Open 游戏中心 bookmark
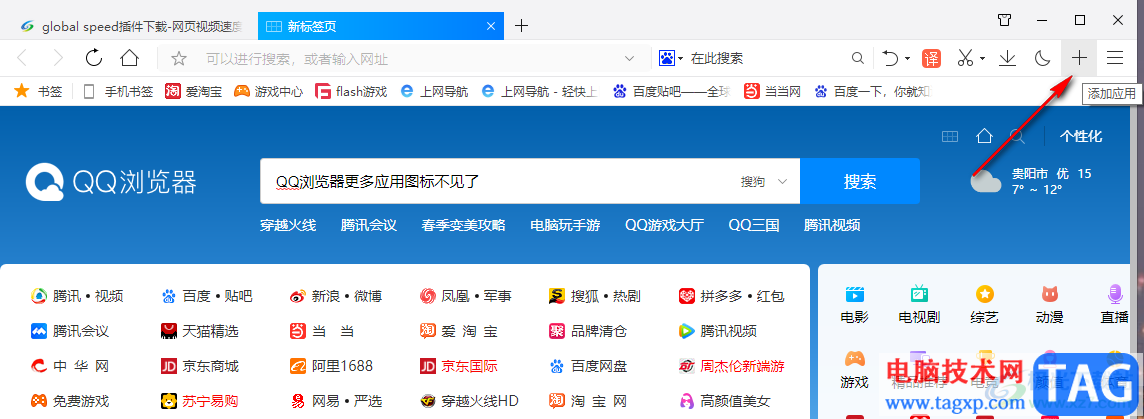1144x419 pixels. pyautogui.click(x=268, y=91)
